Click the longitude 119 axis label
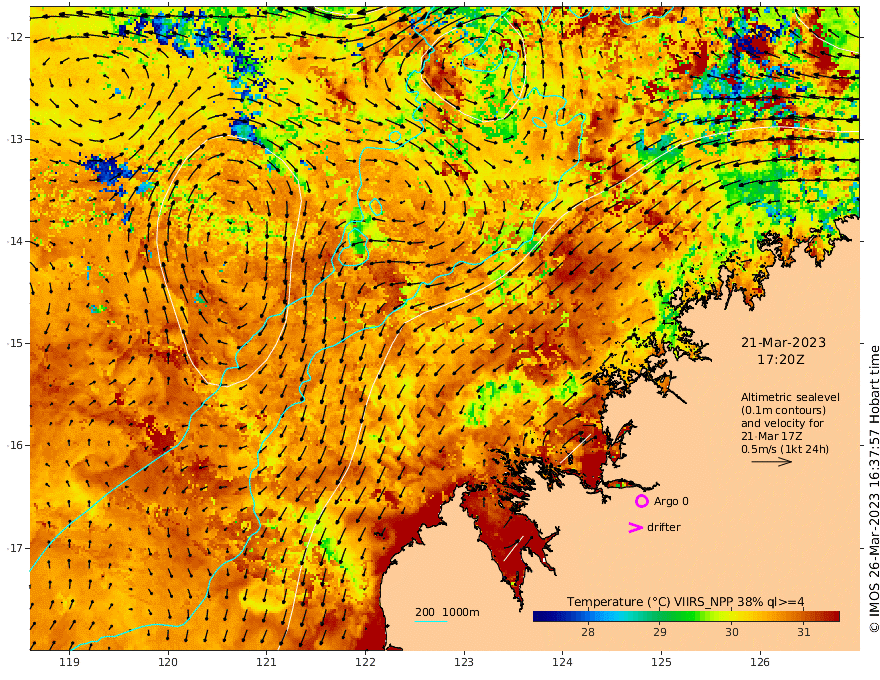The width and height of the screenshot is (880, 680). [70, 662]
